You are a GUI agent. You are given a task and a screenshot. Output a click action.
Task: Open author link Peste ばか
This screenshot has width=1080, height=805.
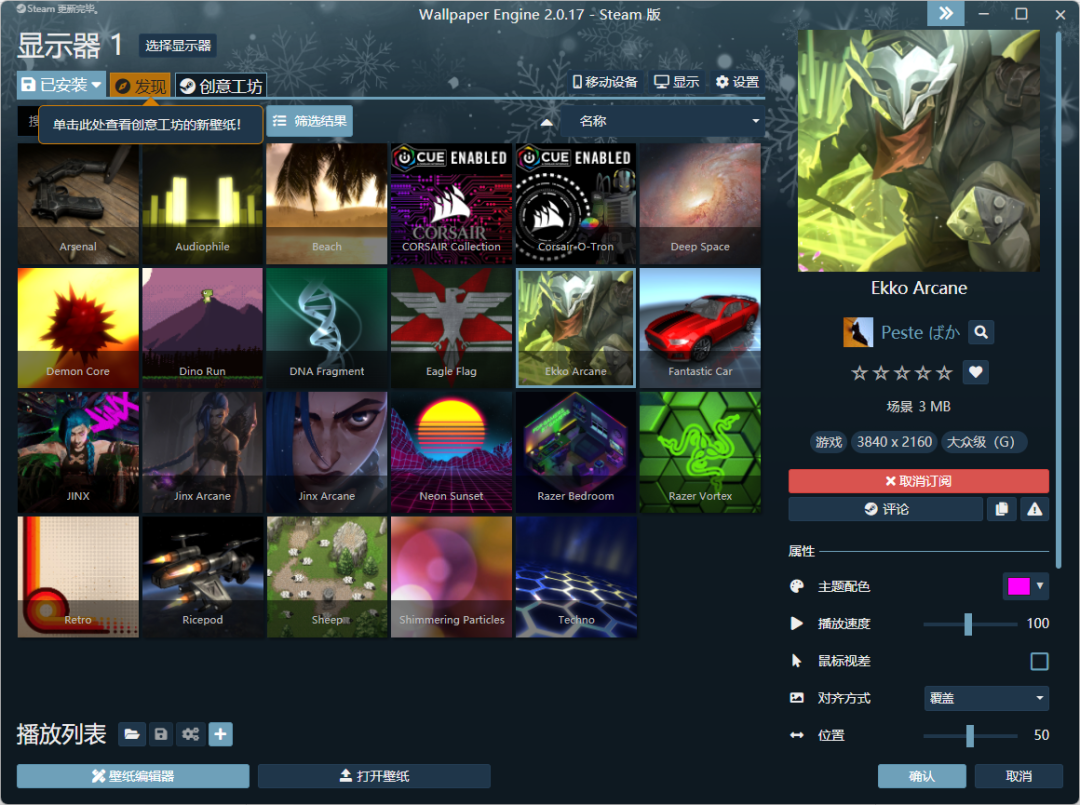[x=920, y=333]
